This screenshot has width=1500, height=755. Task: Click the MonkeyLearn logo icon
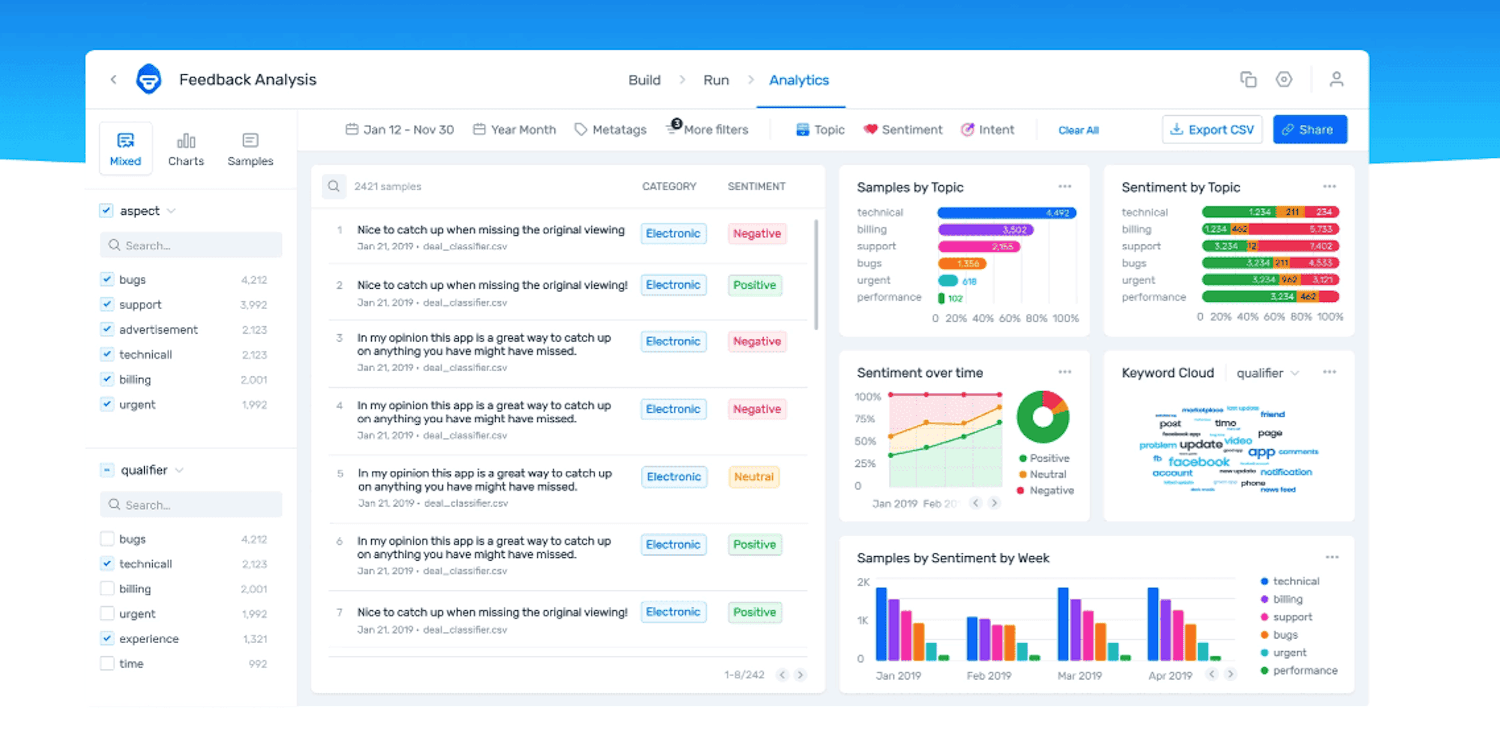coord(149,79)
